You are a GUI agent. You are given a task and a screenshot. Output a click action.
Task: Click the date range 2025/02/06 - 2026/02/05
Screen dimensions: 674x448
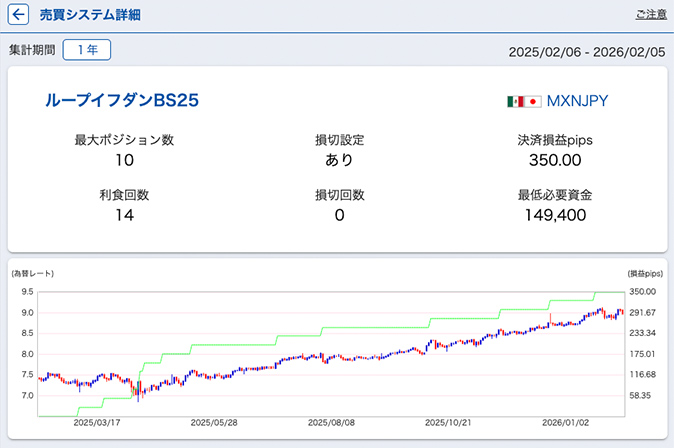(587, 51)
